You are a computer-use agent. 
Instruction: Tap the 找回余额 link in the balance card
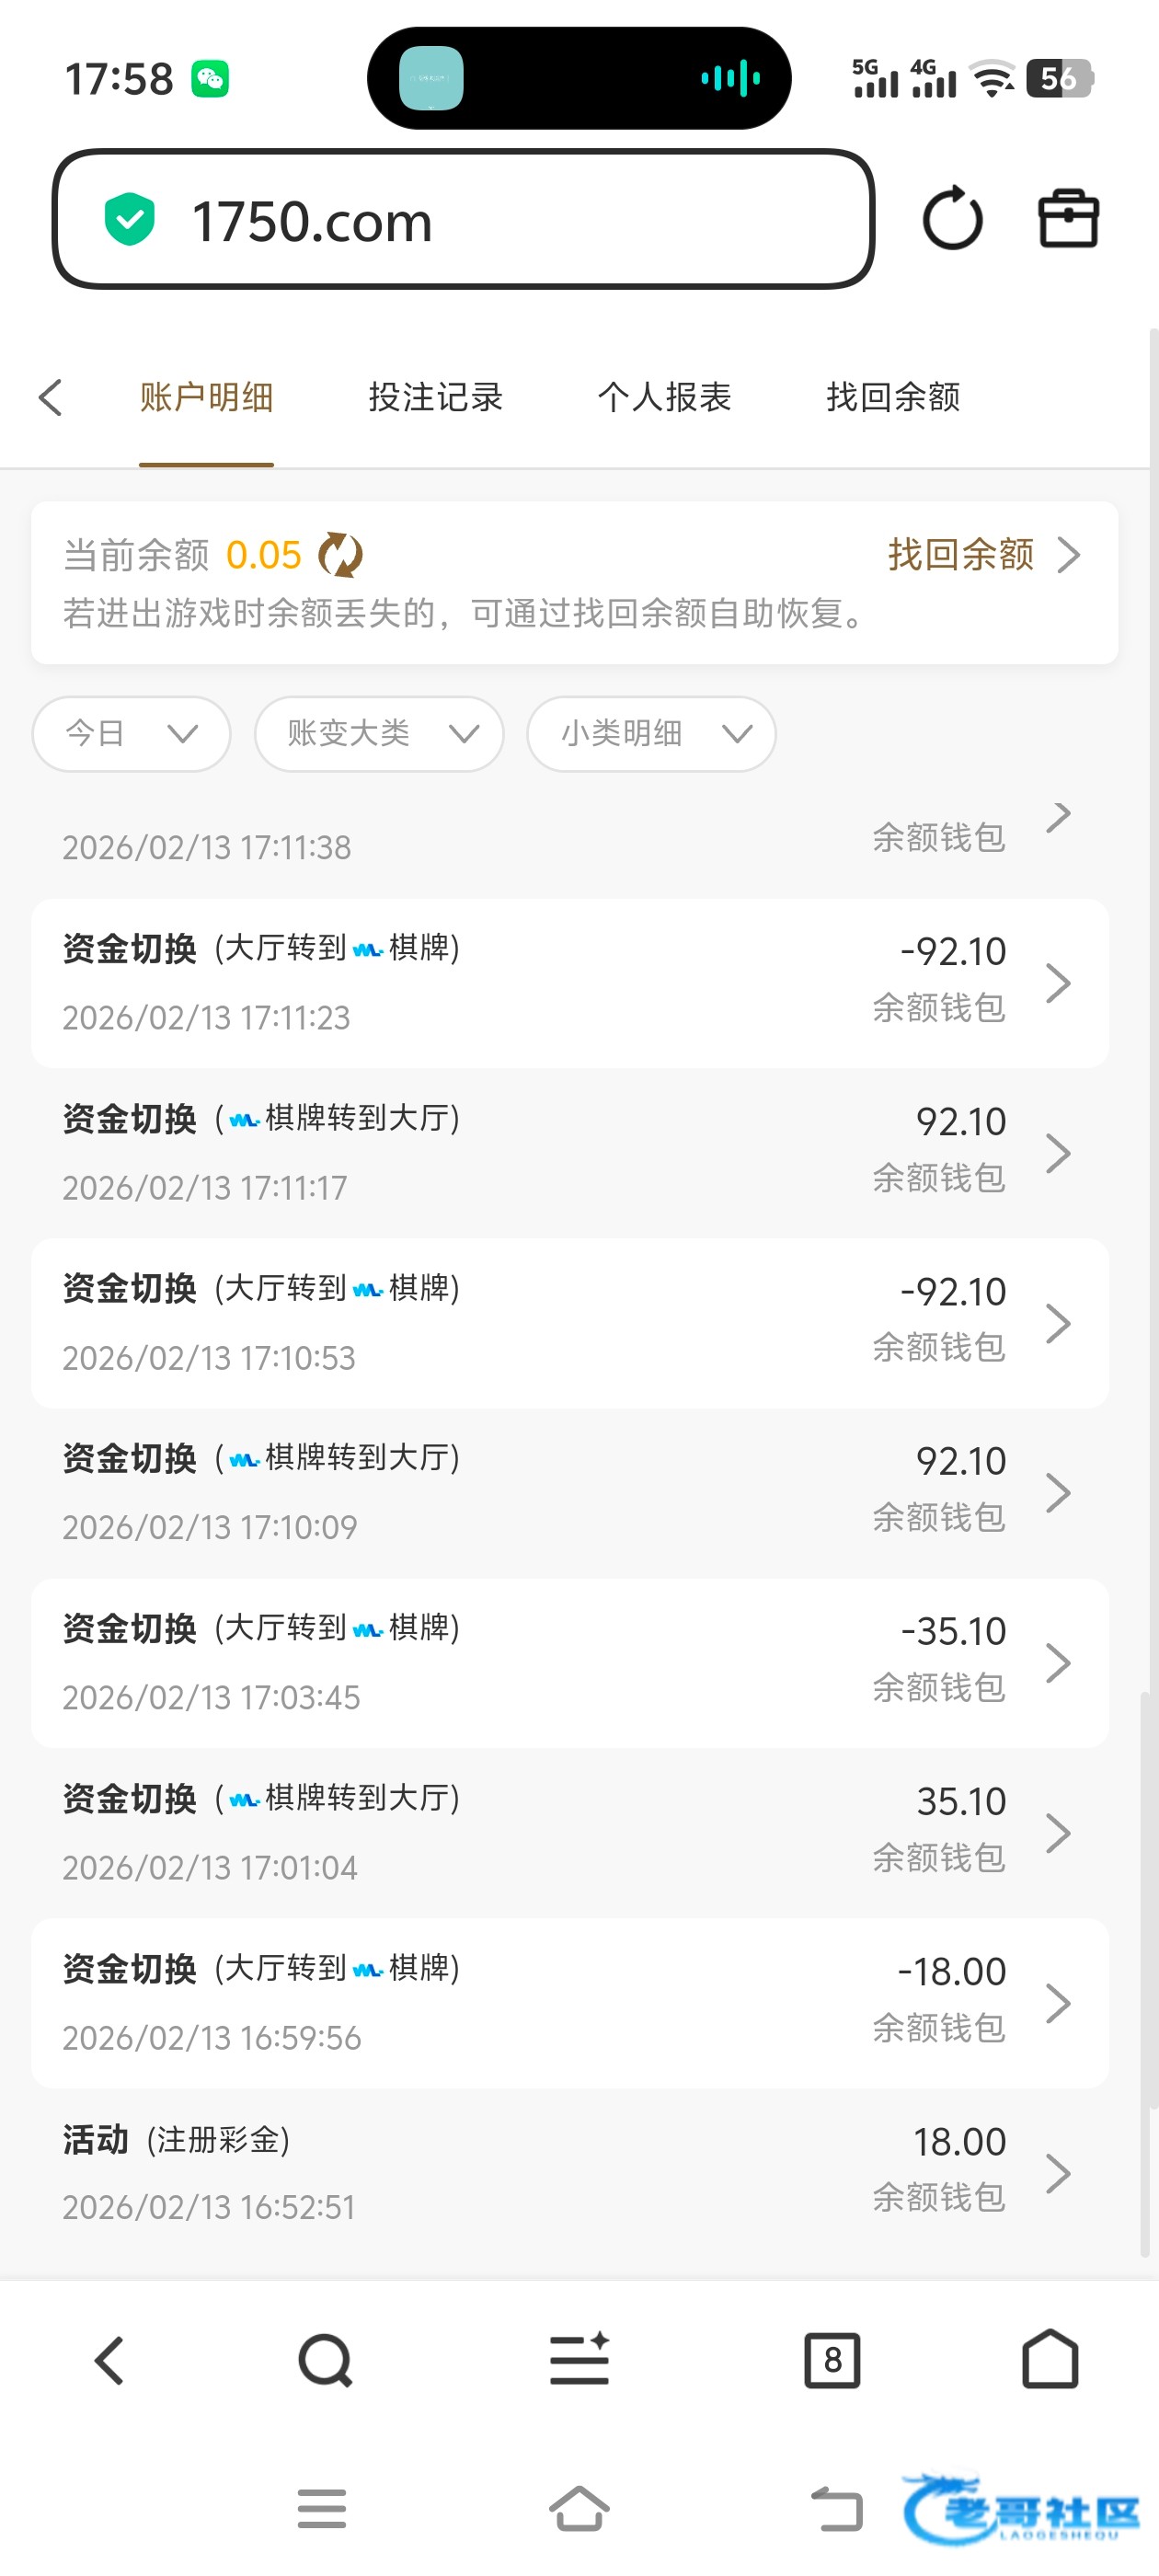tap(982, 555)
